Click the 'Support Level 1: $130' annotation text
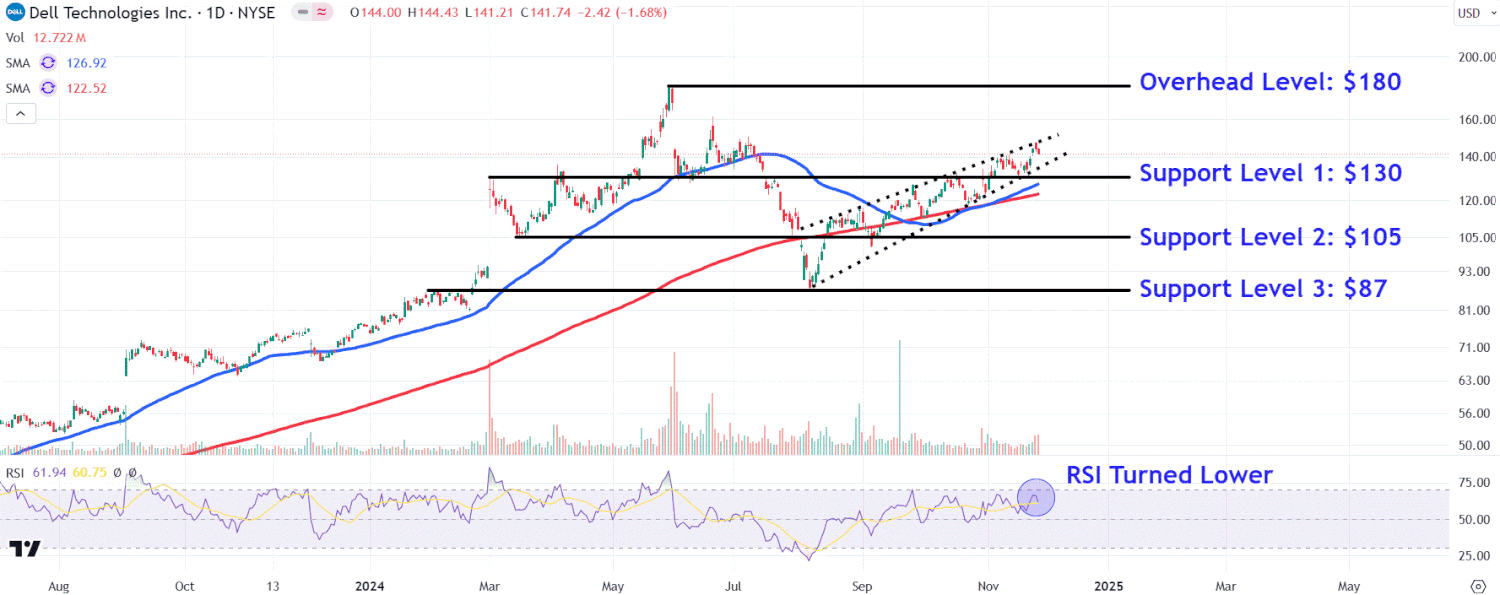 (x=1270, y=173)
